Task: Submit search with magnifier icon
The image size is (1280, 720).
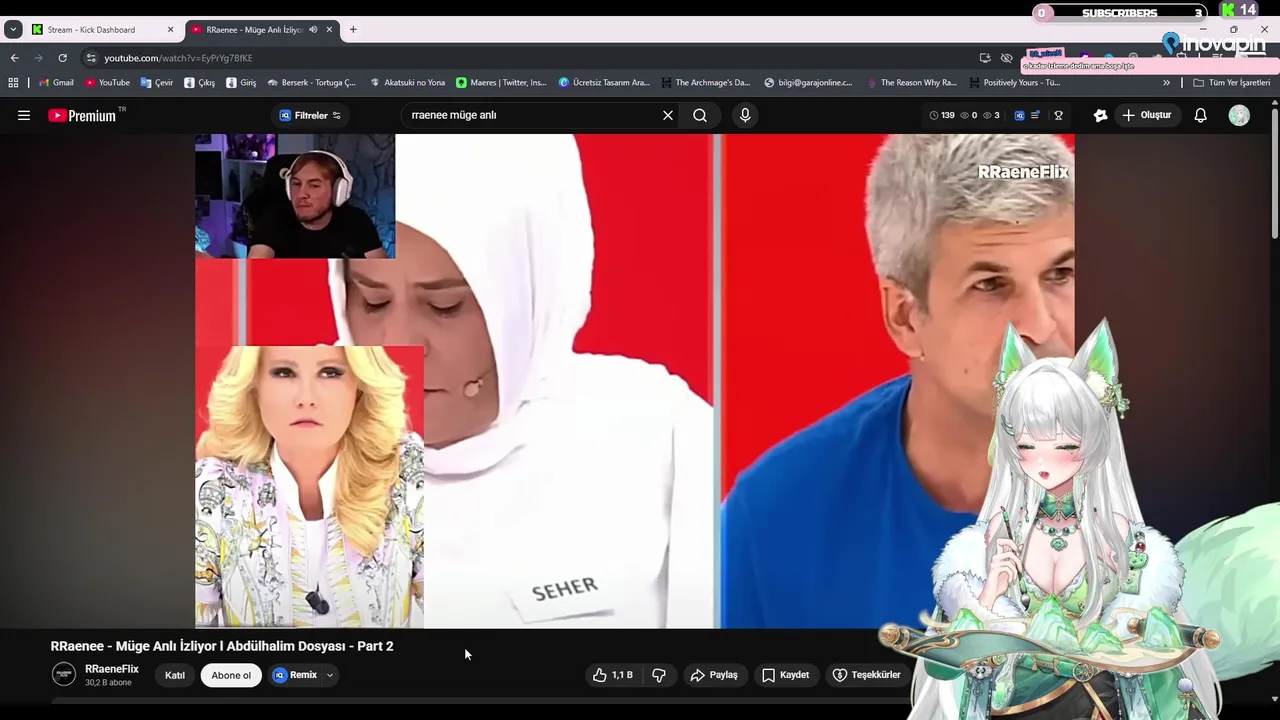Action: click(x=700, y=115)
